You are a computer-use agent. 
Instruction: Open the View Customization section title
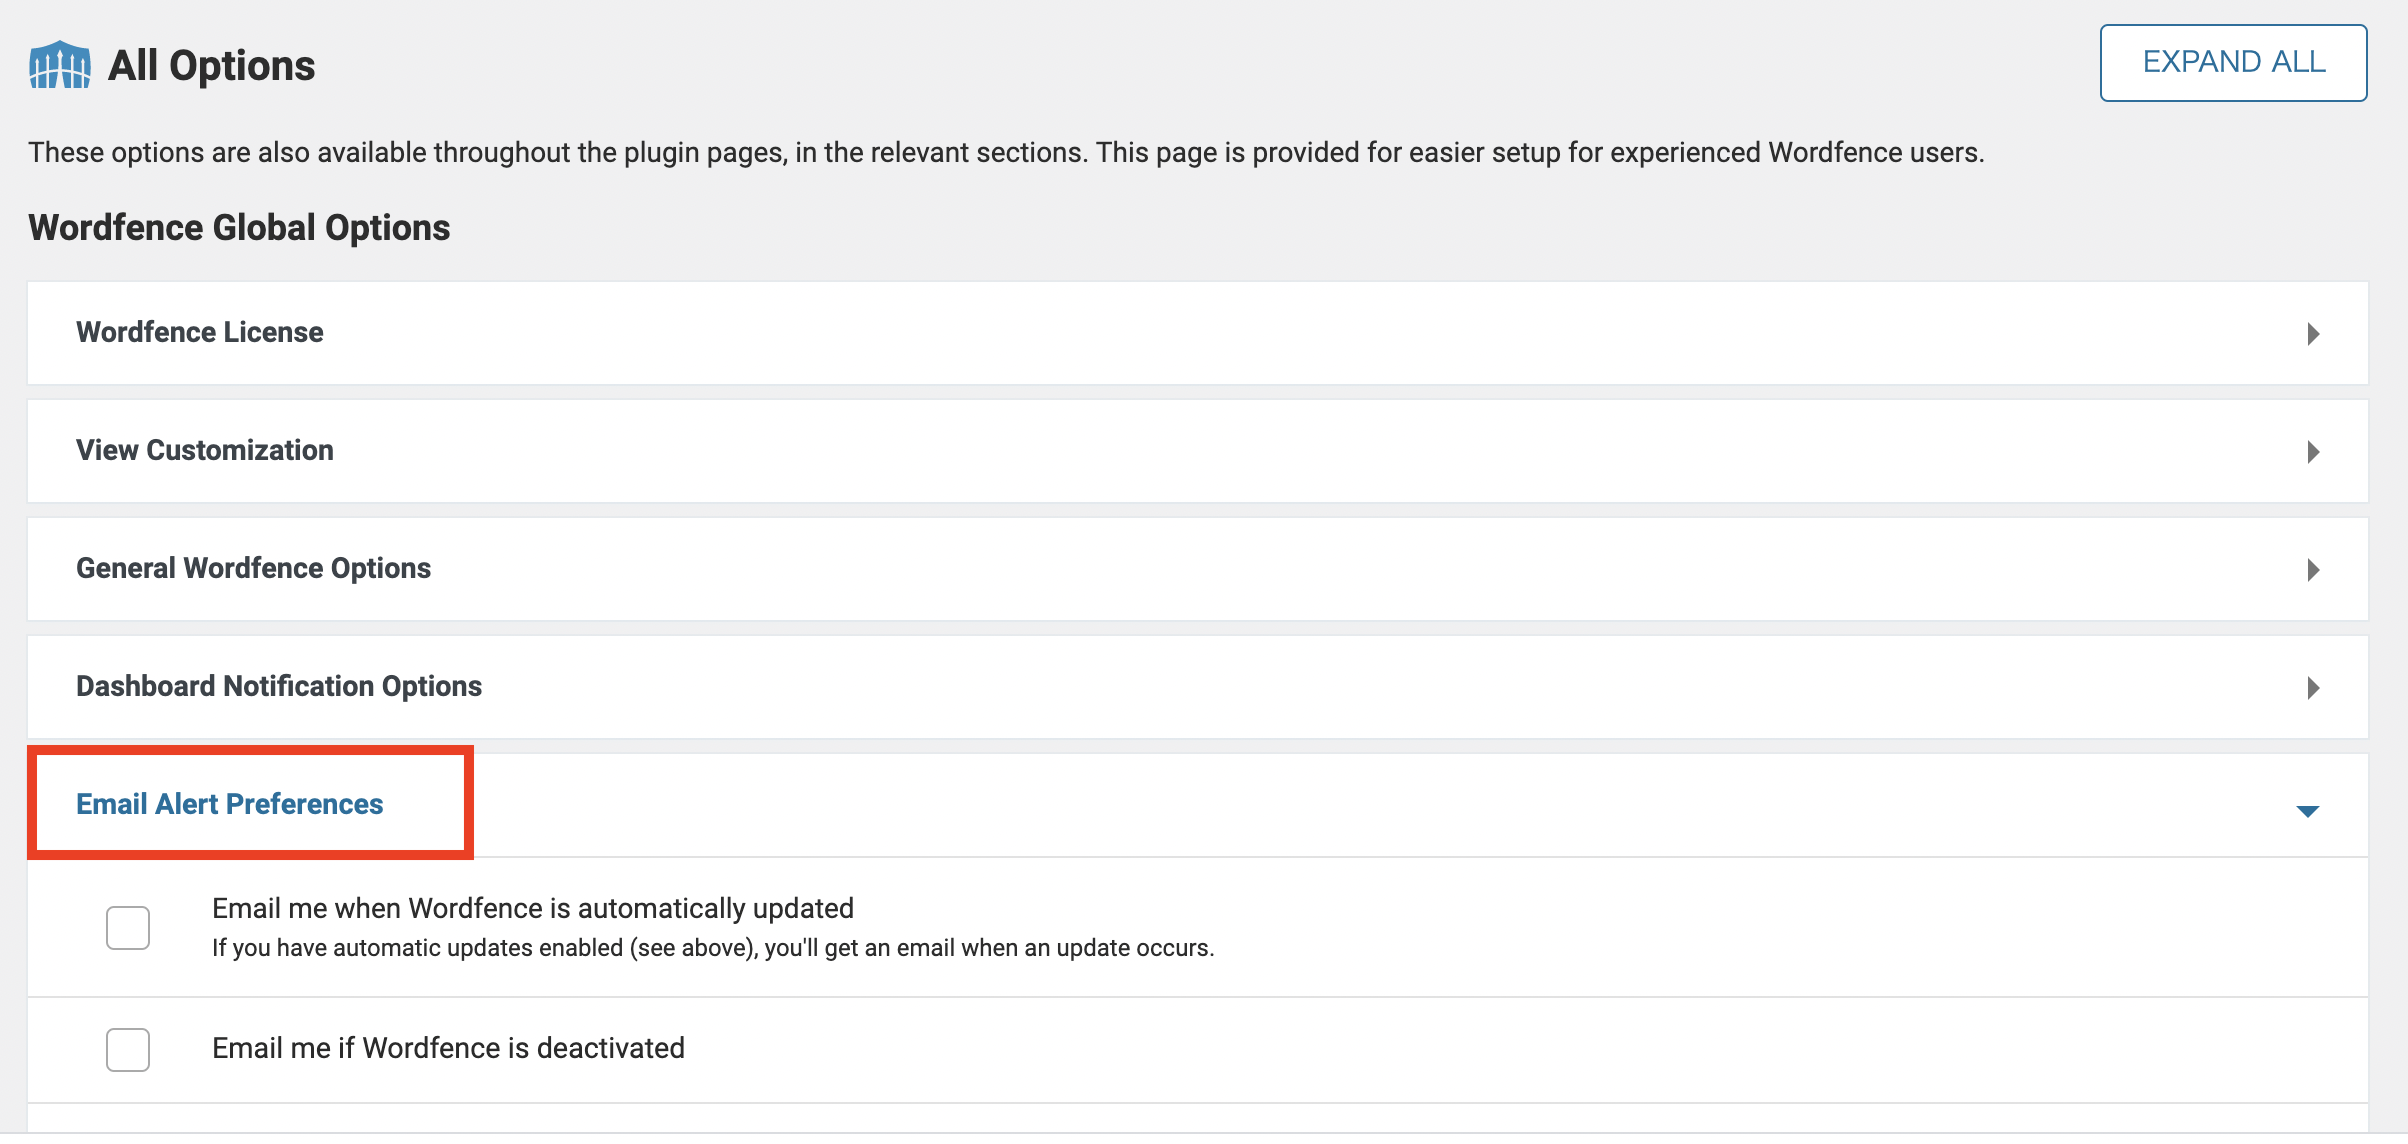204,450
